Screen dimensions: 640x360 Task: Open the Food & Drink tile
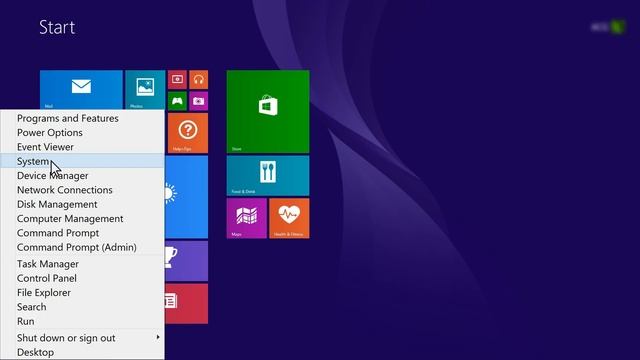pyautogui.click(x=268, y=176)
